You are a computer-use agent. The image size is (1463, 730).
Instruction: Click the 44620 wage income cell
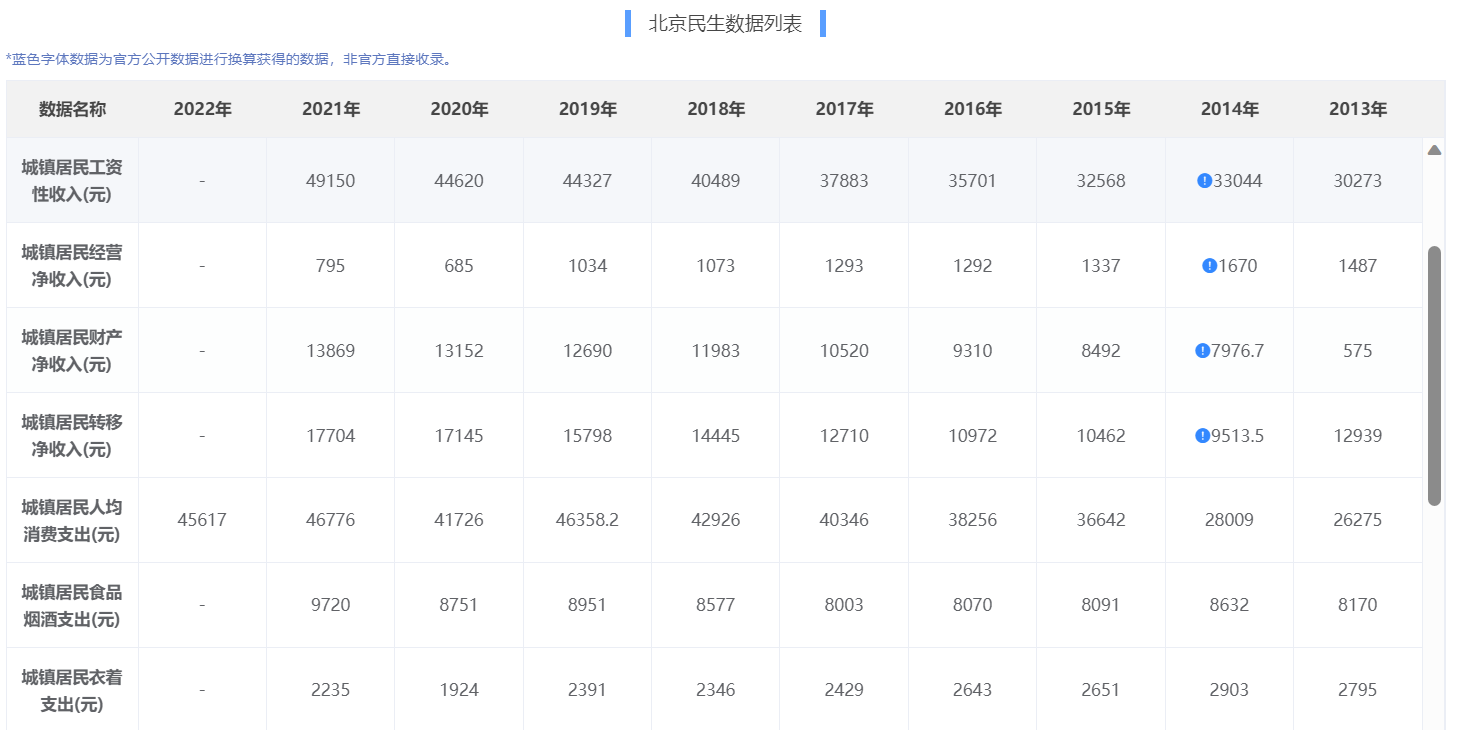click(459, 181)
